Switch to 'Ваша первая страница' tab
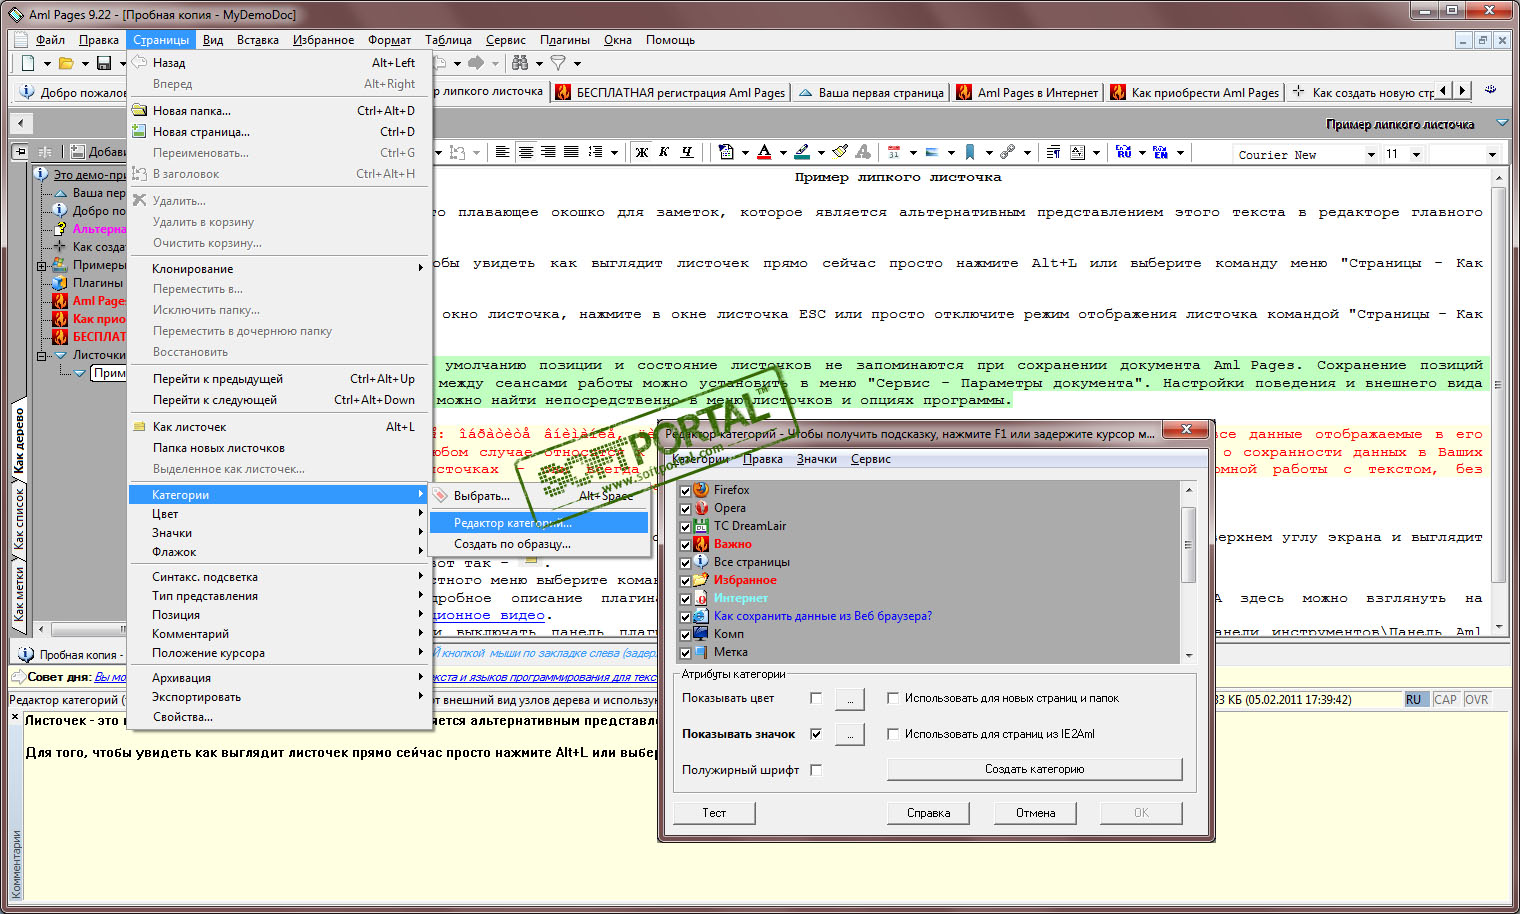The width and height of the screenshot is (1520, 914). pos(870,92)
